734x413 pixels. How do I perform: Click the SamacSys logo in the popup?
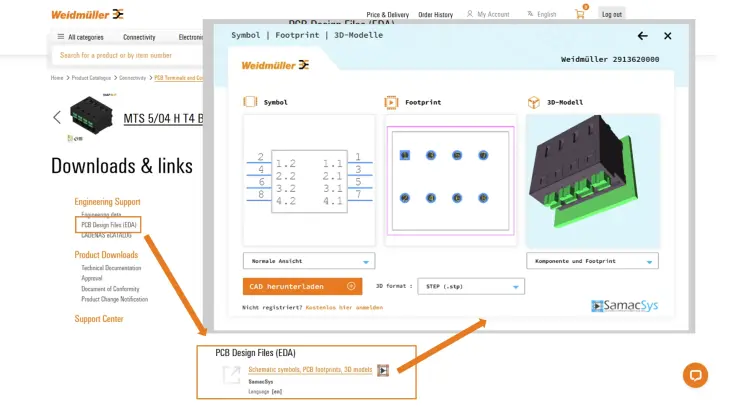[625, 305]
